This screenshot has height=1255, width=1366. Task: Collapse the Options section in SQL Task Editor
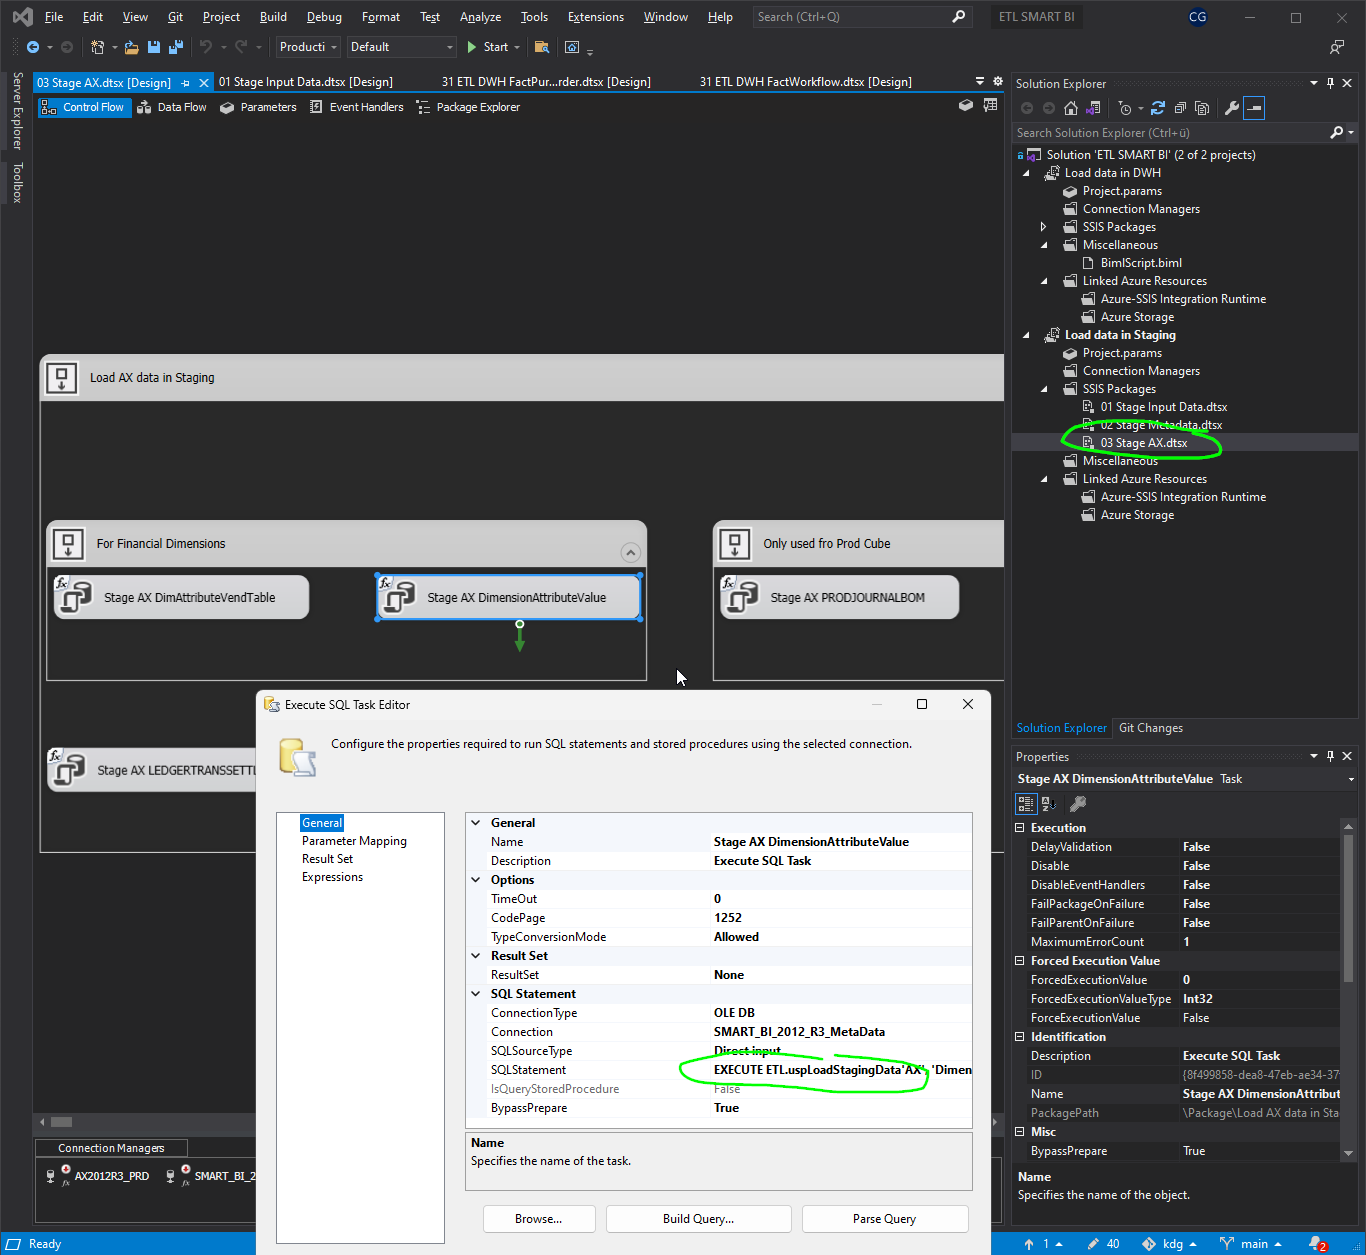pyautogui.click(x=476, y=880)
